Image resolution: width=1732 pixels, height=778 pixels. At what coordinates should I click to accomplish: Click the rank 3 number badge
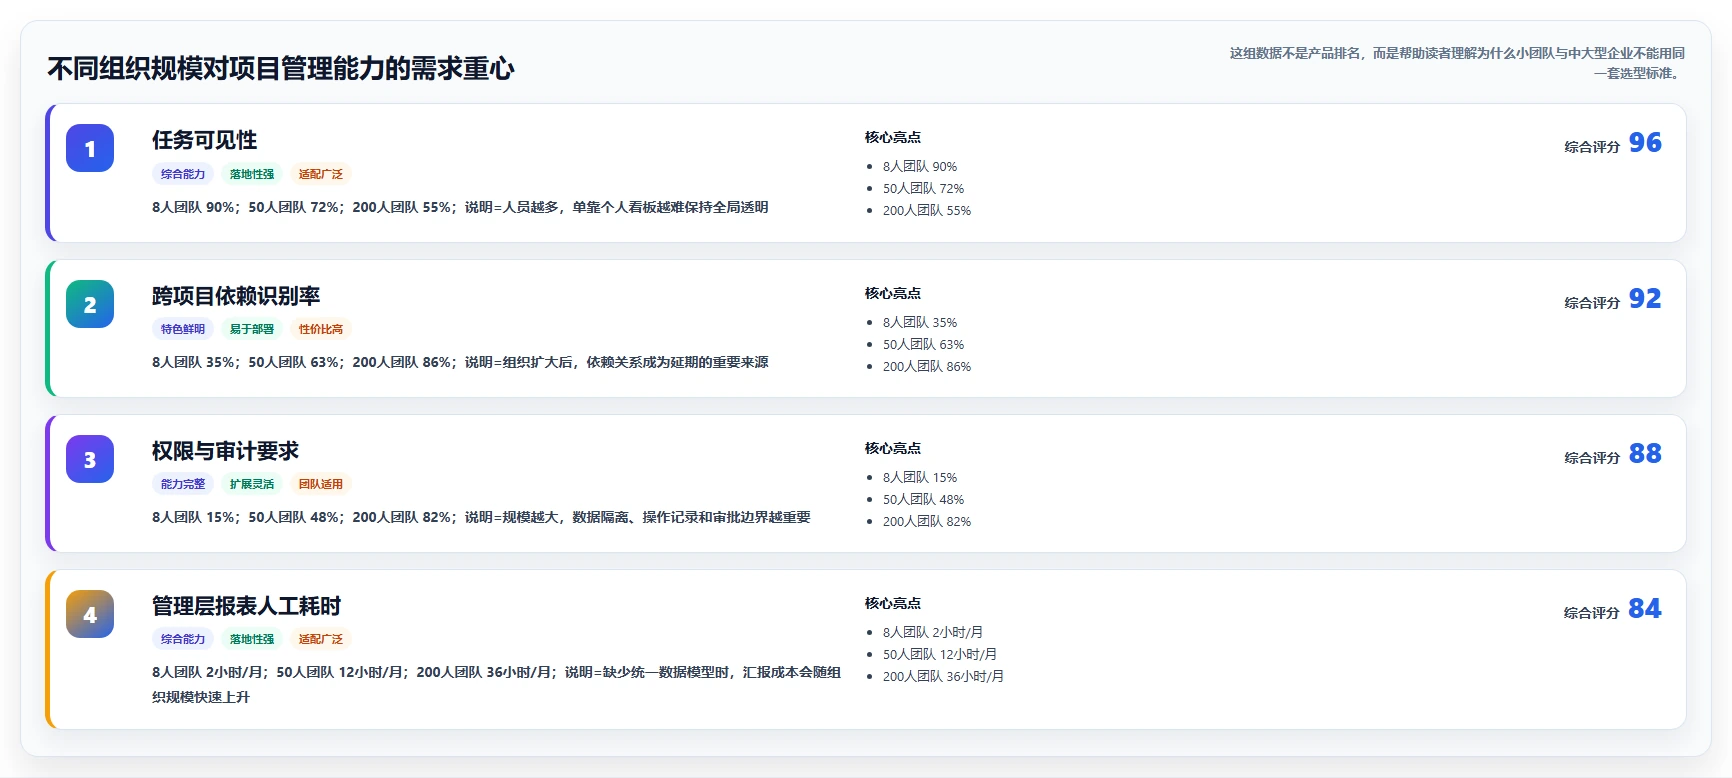pos(90,459)
